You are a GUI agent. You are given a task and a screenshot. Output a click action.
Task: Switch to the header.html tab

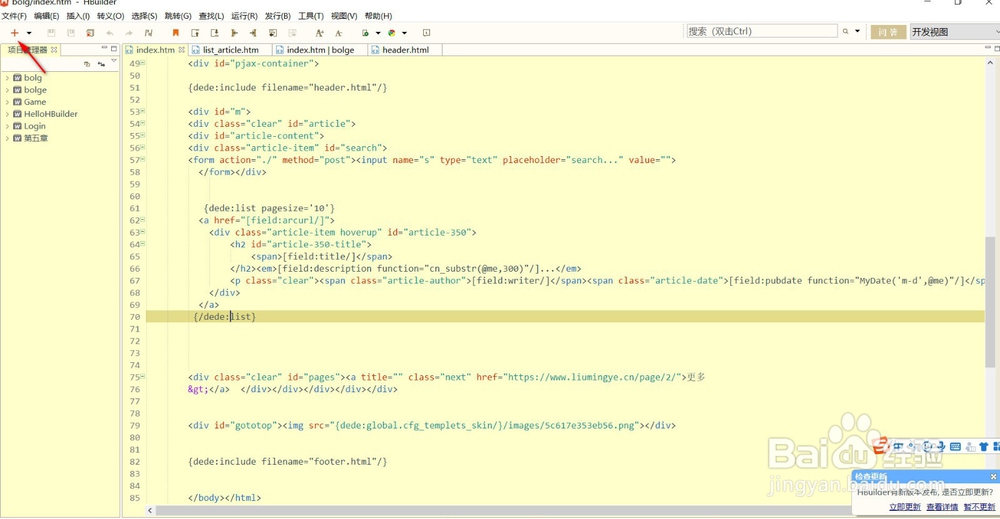[405, 50]
